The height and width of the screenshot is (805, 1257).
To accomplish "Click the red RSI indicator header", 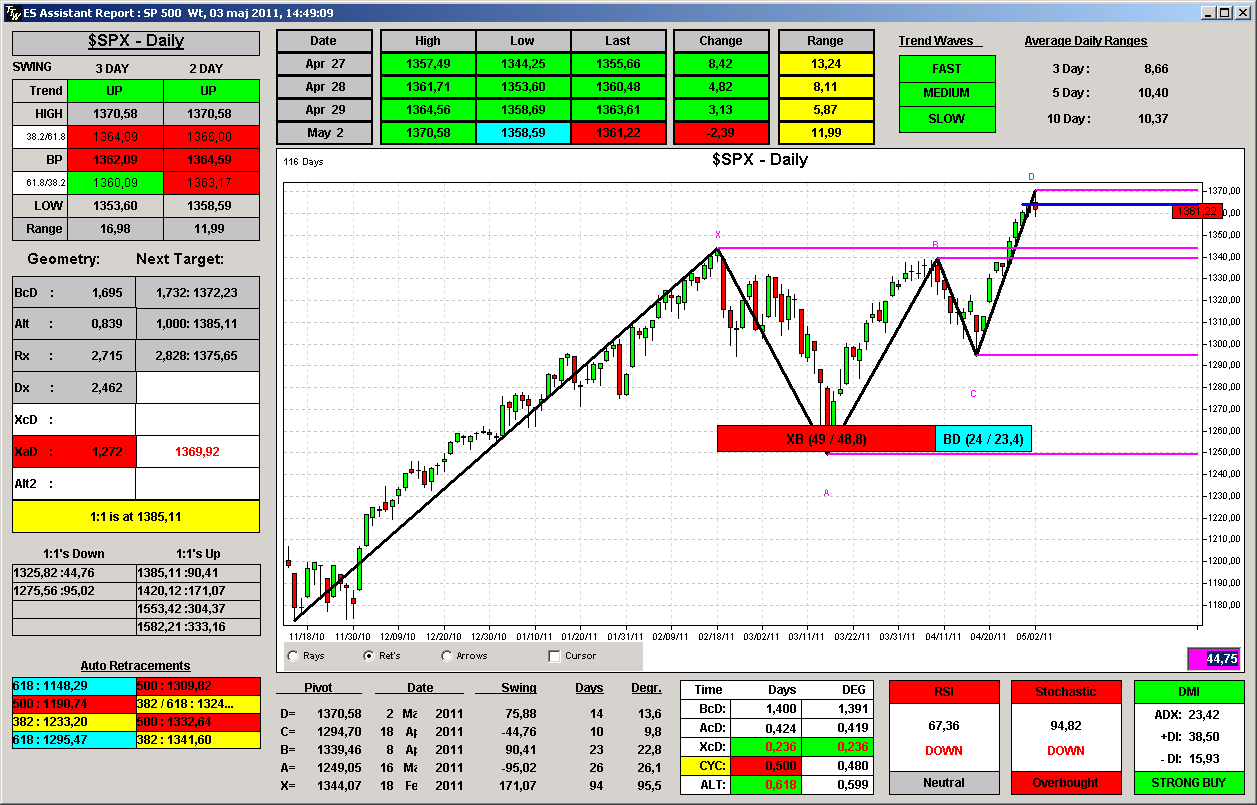I will click(x=944, y=692).
